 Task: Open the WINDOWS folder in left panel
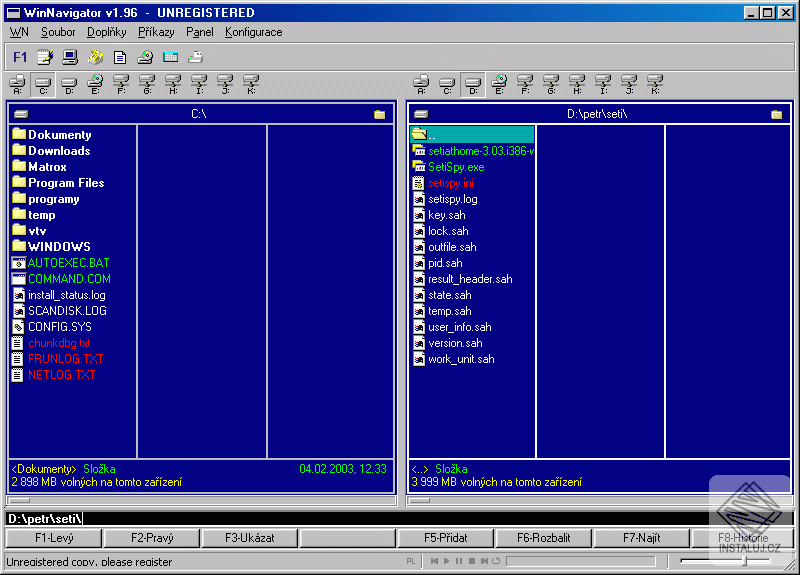coord(59,247)
